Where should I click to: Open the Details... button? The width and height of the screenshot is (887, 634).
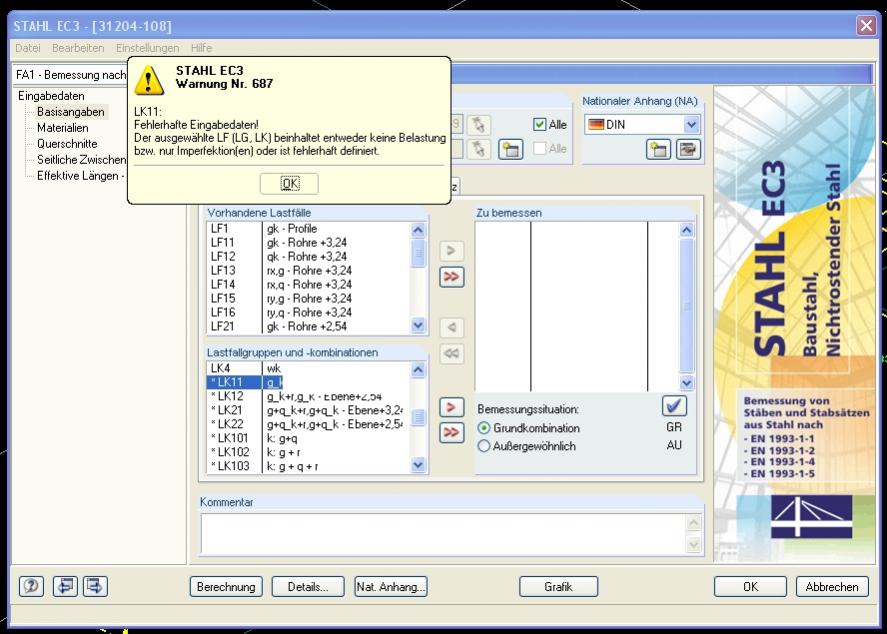tap(308, 586)
